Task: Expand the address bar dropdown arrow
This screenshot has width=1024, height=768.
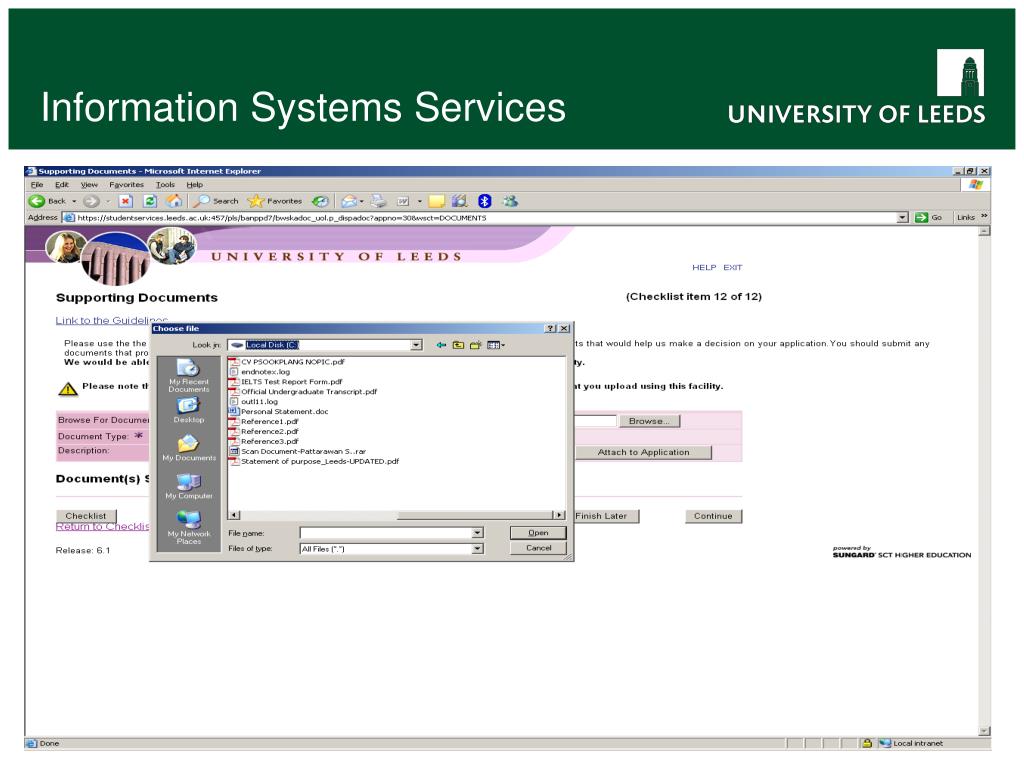Action: [903, 217]
